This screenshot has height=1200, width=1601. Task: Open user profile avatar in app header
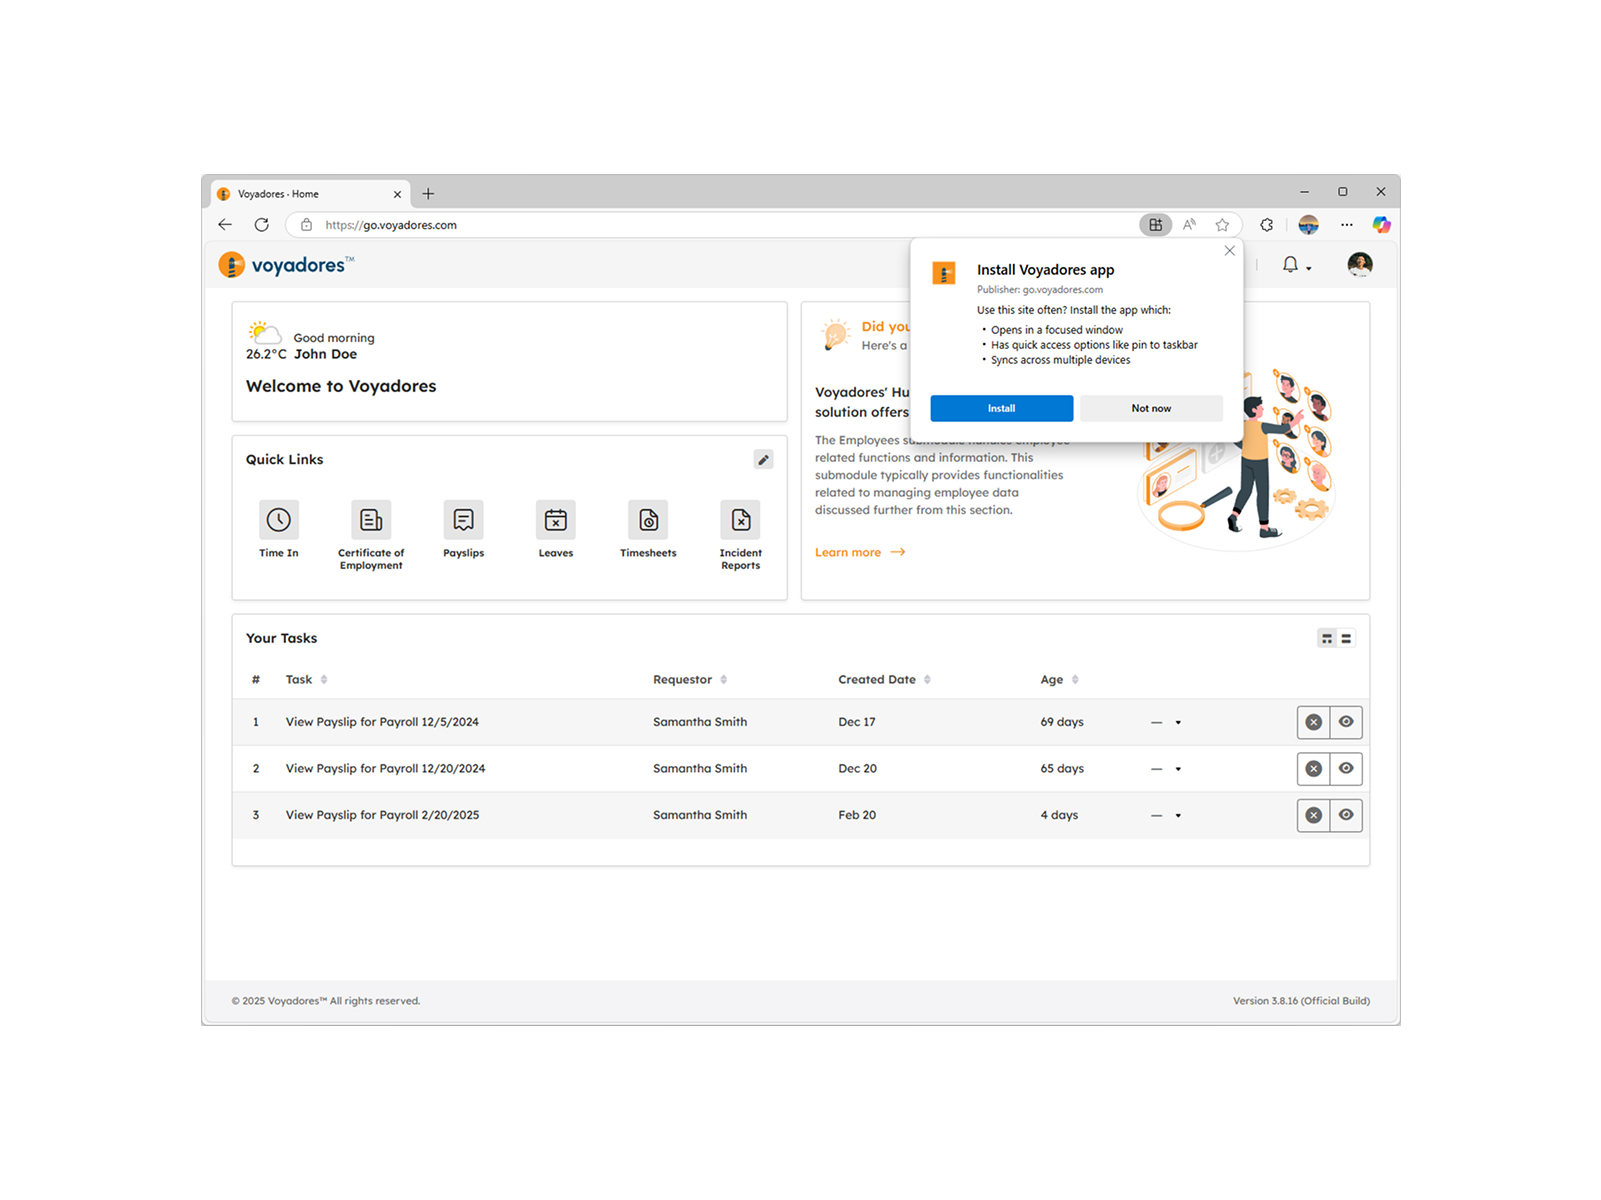(1360, 264)
